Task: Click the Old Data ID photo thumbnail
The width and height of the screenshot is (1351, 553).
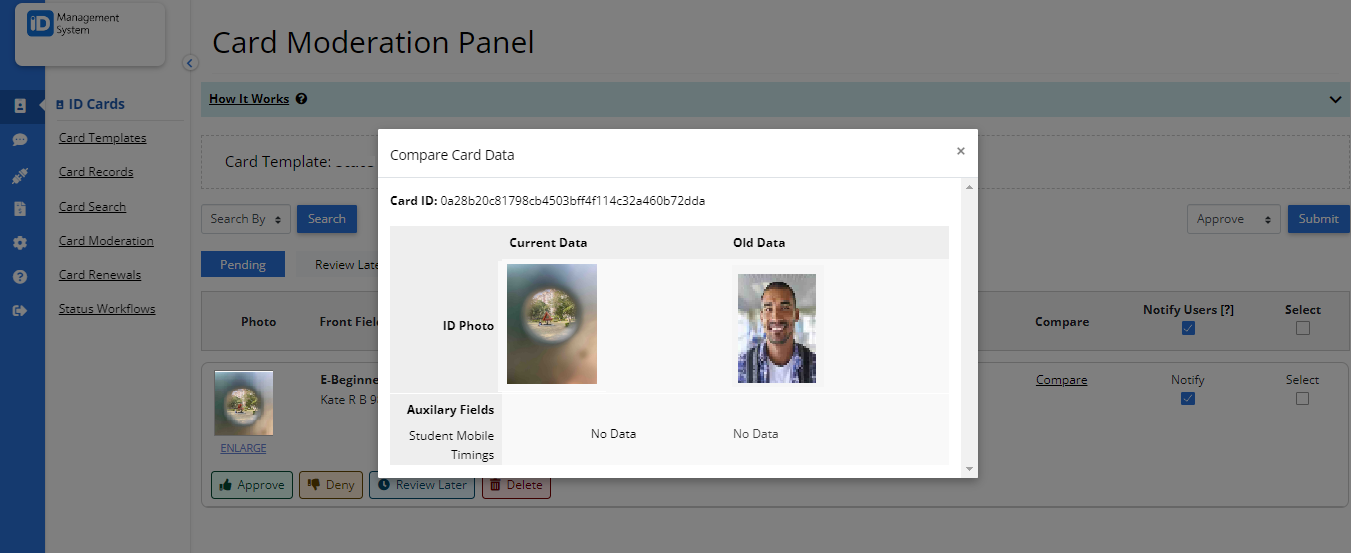Action: [776, 328]
